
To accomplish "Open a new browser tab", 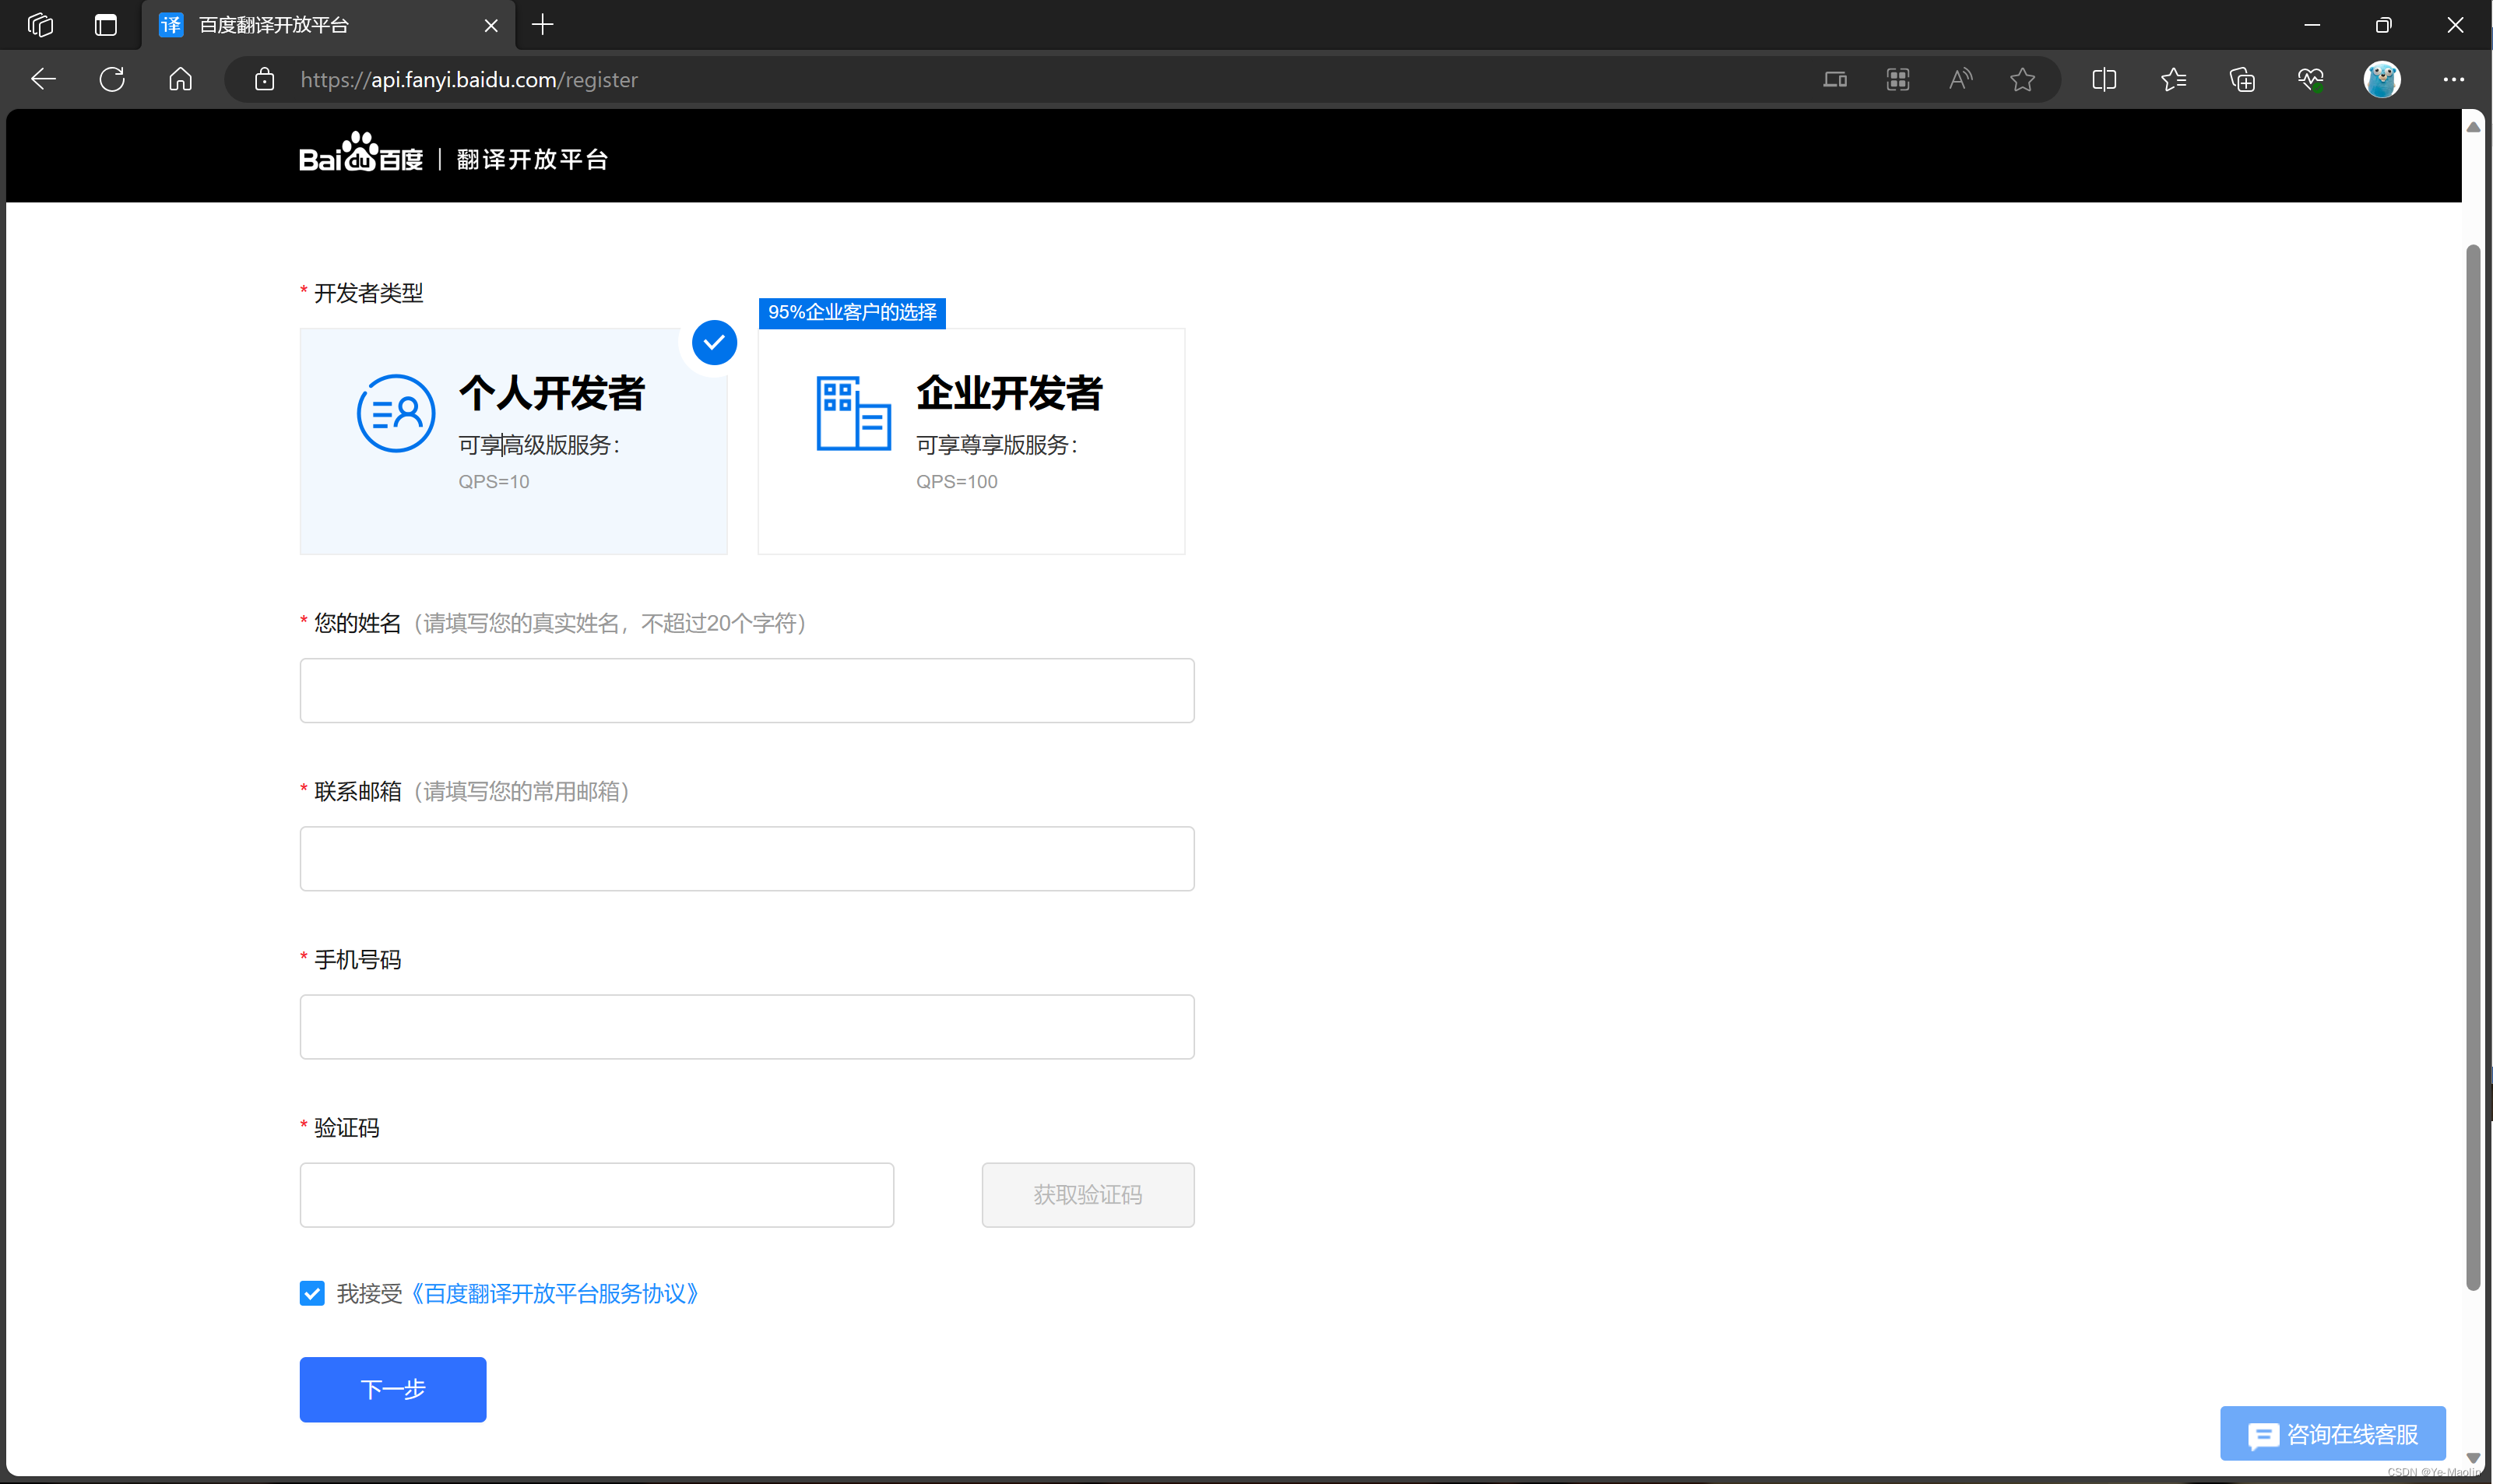I will pyautogui.click(x=542, y=25).
